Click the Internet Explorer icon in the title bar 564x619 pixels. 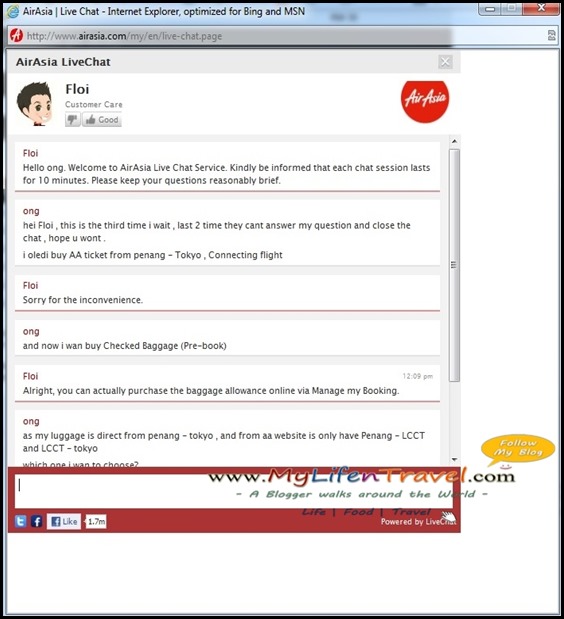coord(13,11)
